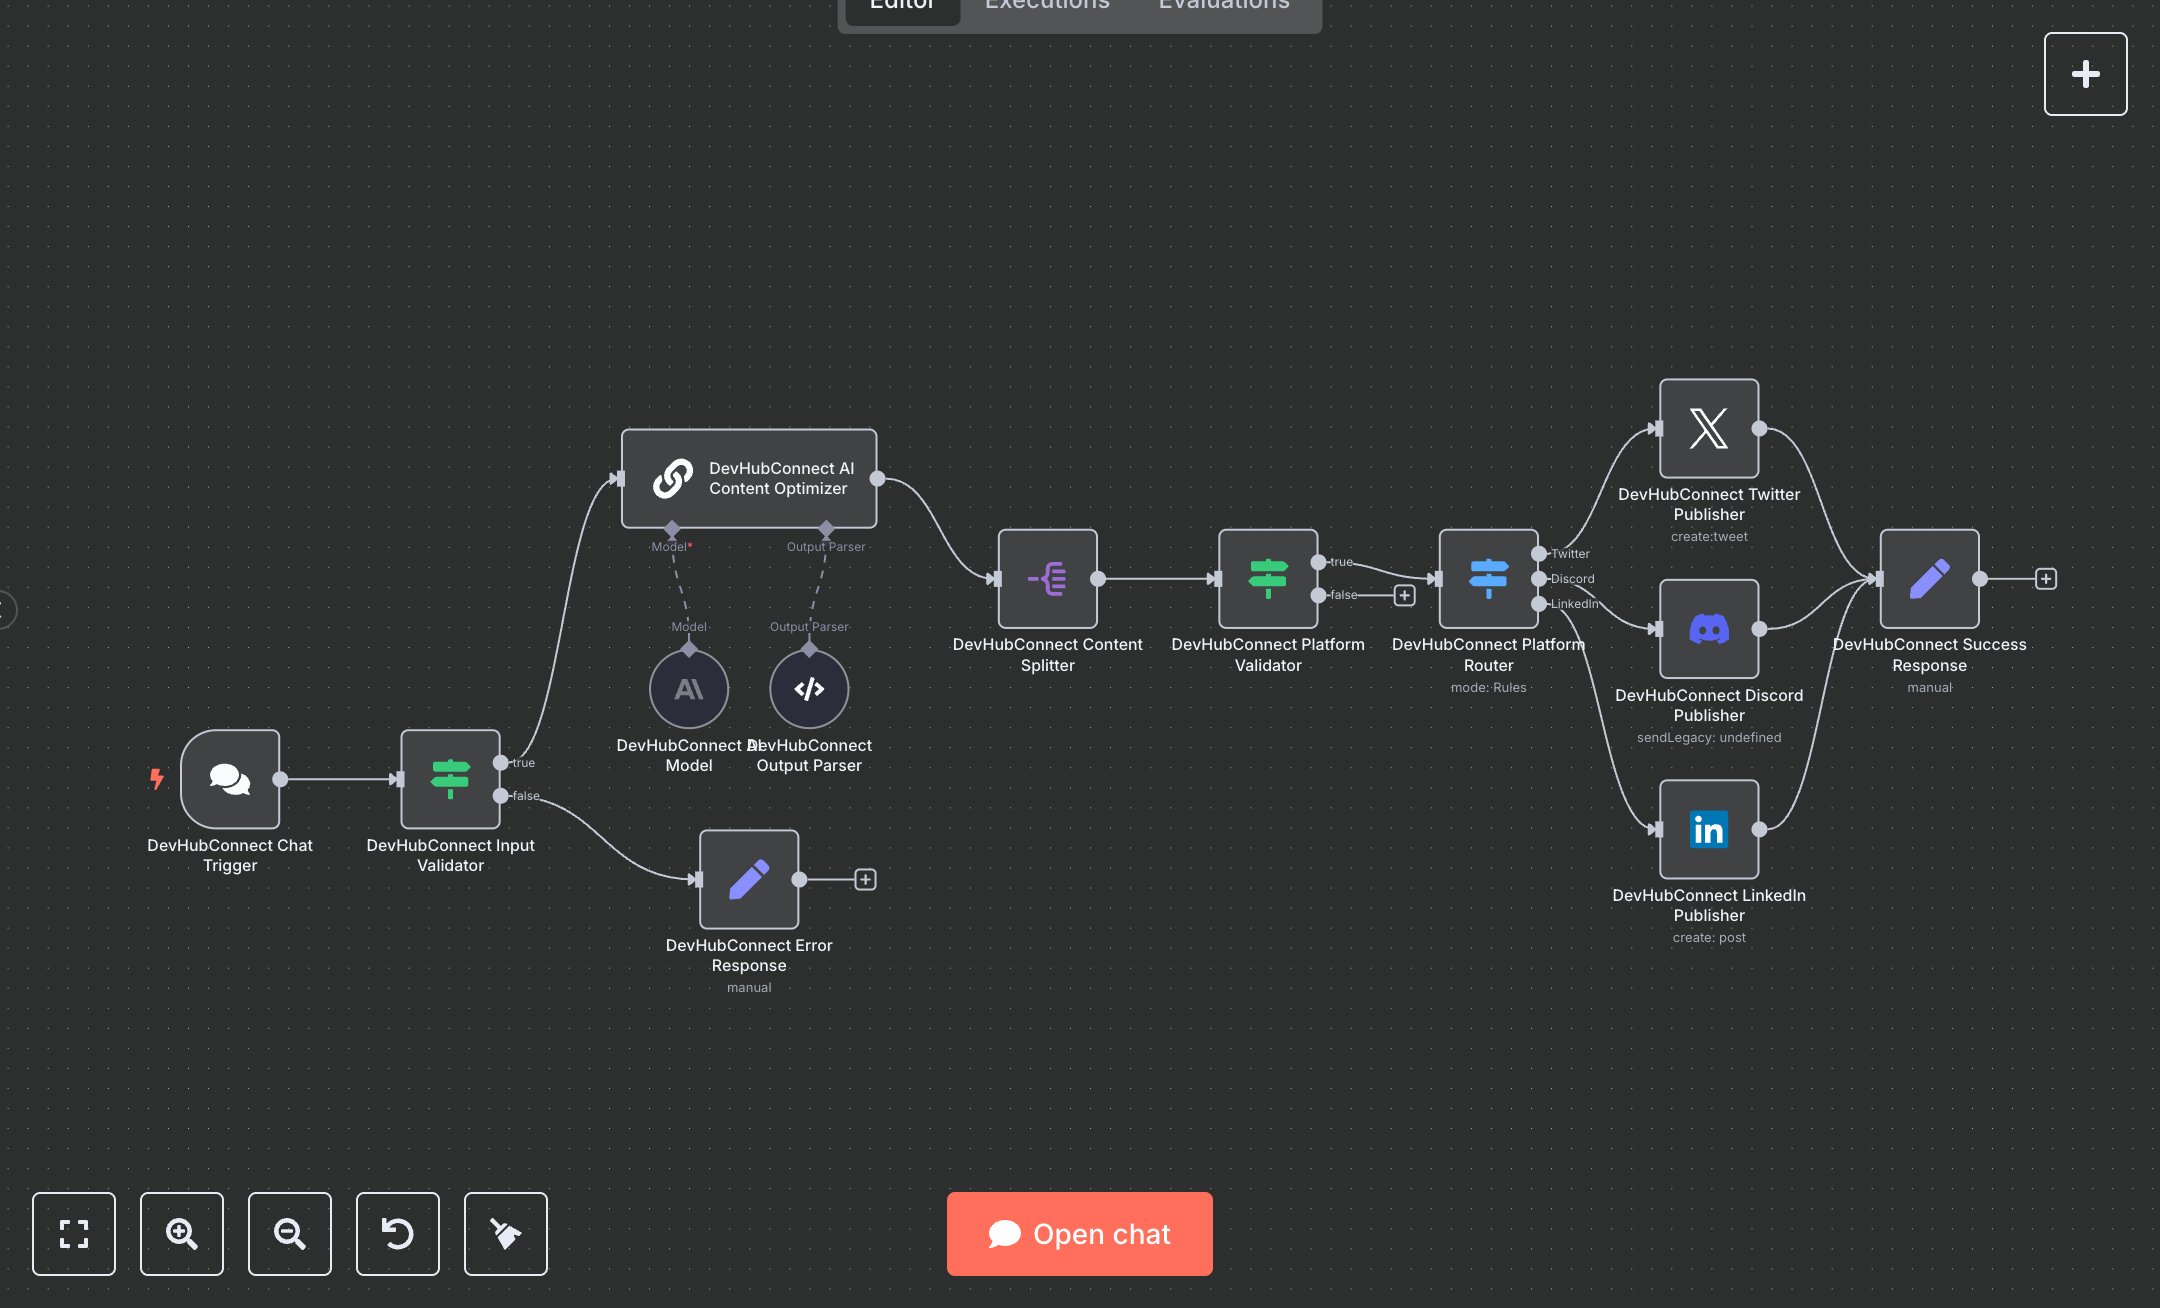Click the DevHubConnect Content Splitter node

[x=1047, y=579]
